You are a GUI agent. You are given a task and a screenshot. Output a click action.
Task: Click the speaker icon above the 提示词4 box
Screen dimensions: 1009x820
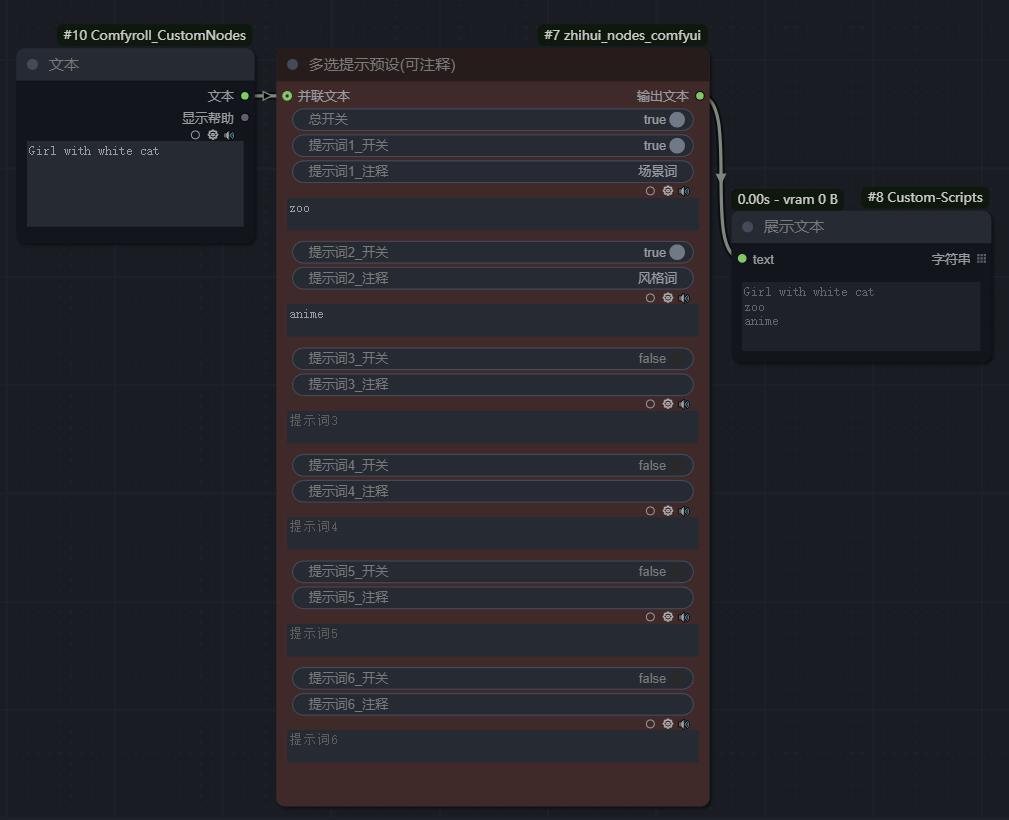[x=684, y=511]
